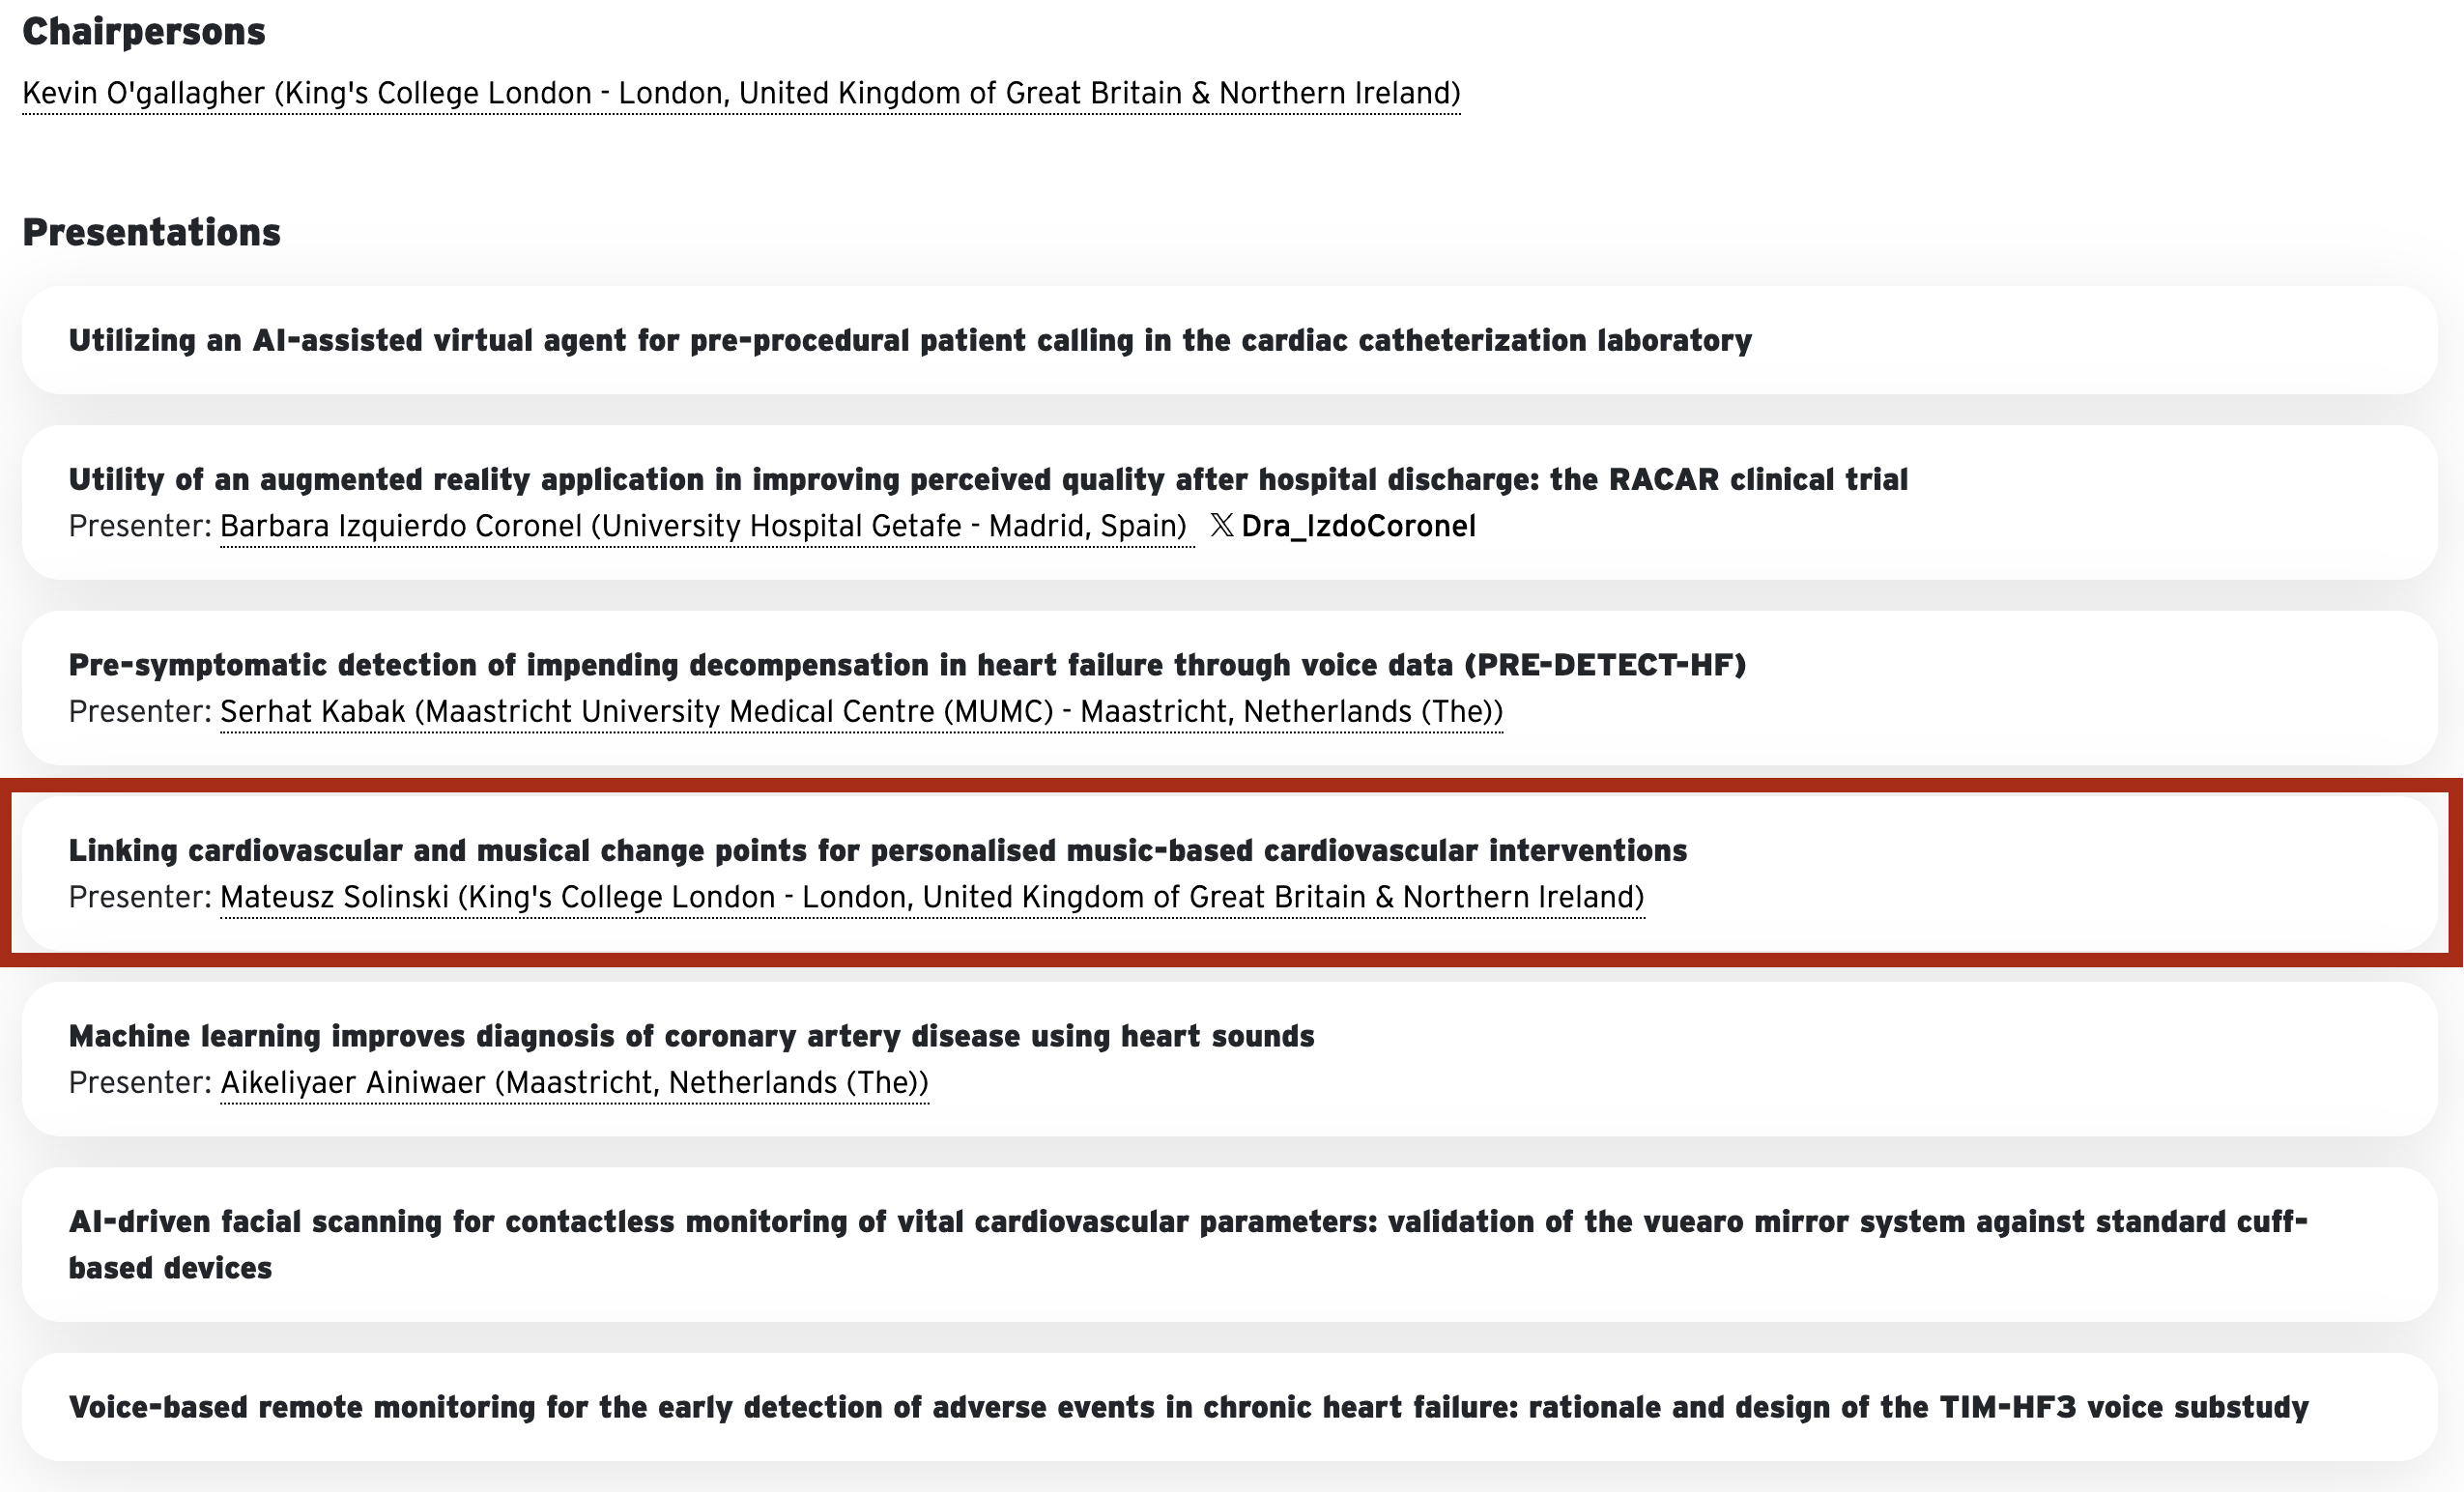Open presenter Serhat Kabak's profile link
2464x1492 pixels.
point(861,712)
